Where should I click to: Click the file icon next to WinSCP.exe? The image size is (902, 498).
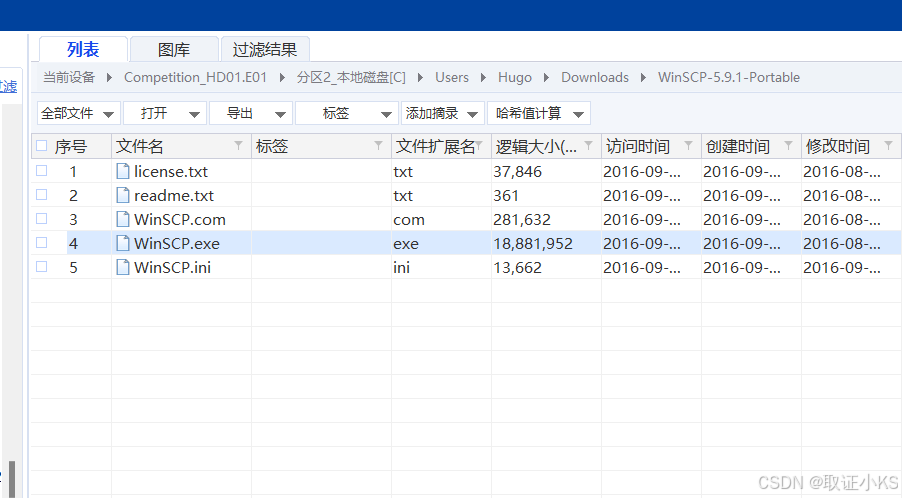[x=123, y=243]
